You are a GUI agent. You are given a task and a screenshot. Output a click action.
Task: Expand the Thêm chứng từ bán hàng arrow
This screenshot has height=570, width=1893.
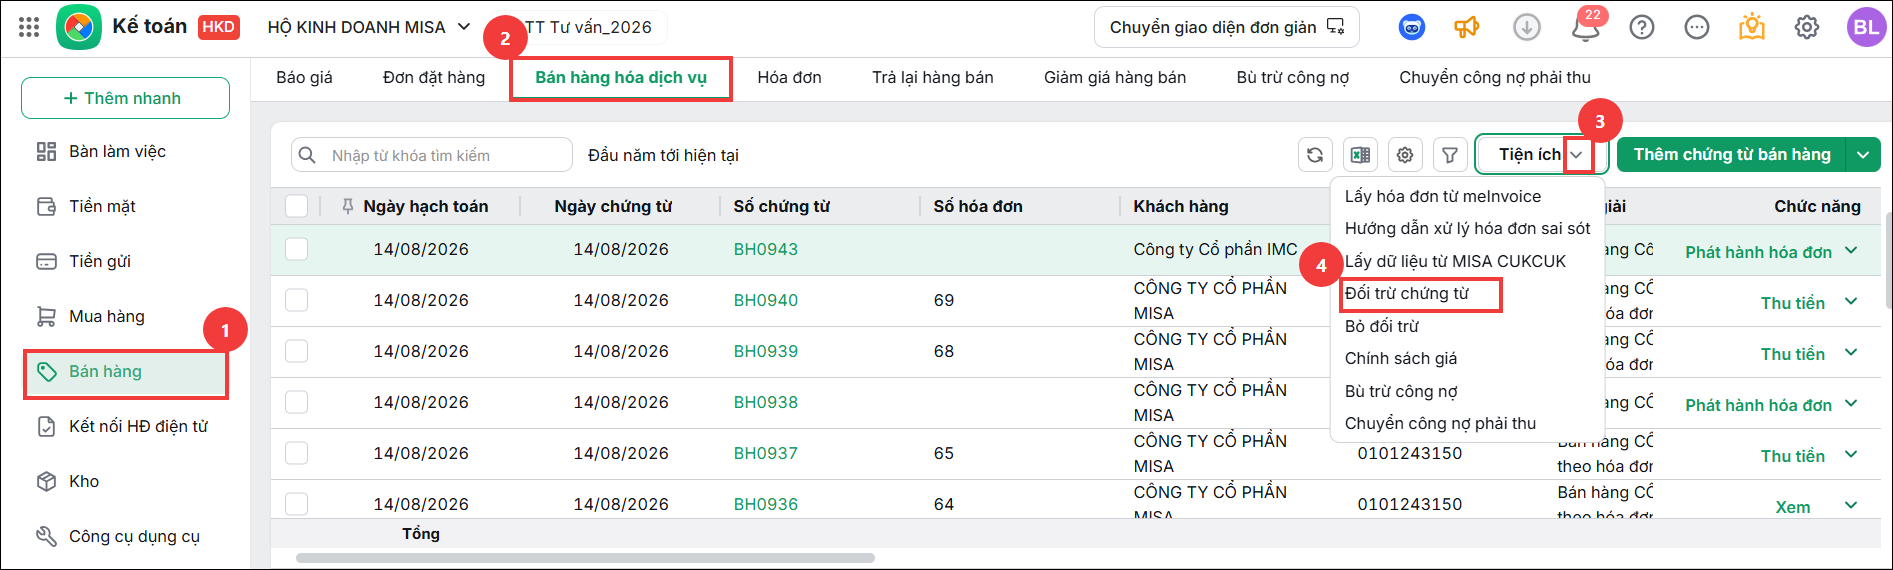point(1863,155)
